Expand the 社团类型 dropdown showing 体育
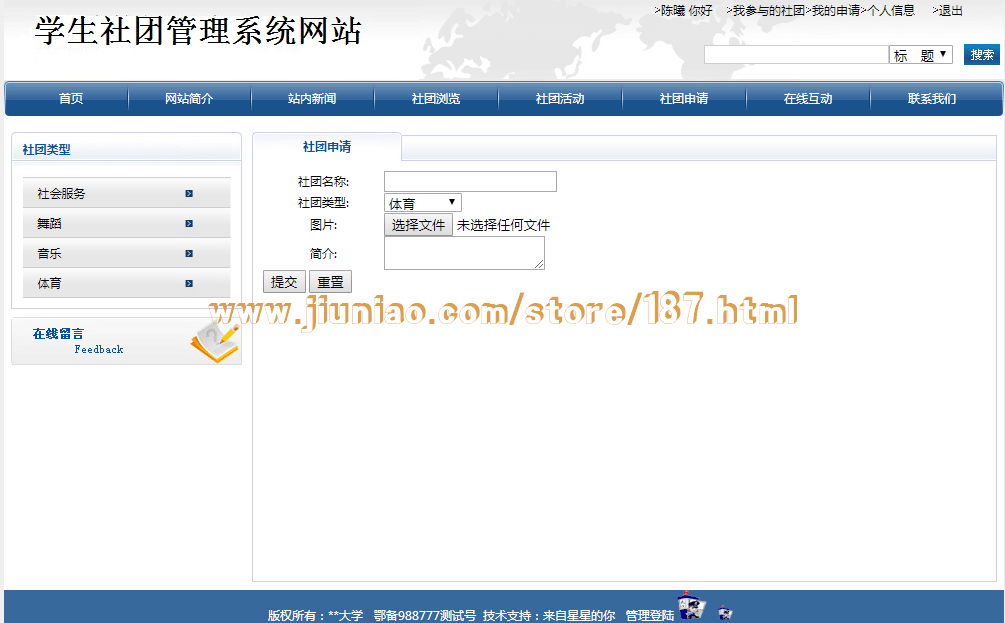 [x=423, y=203]
